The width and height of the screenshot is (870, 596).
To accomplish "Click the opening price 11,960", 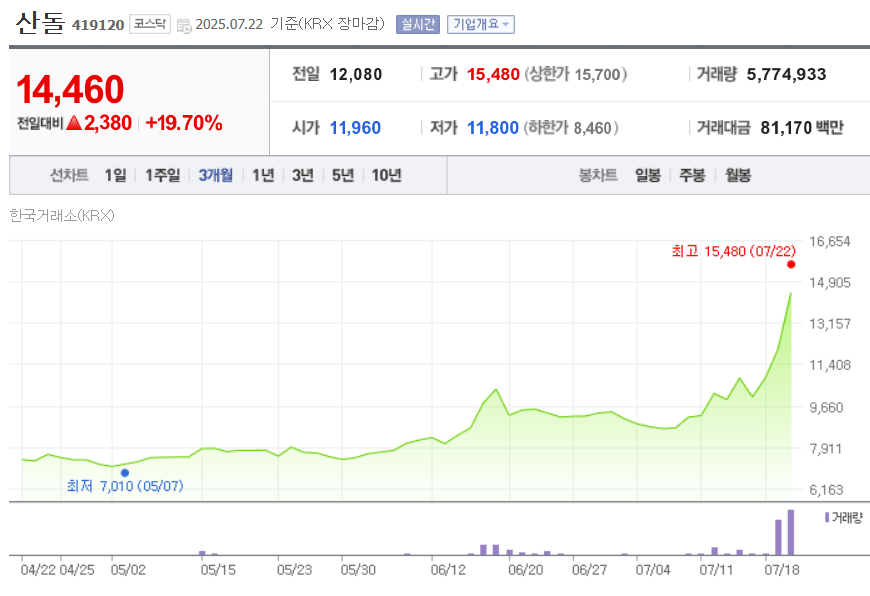I will point(355,128).
